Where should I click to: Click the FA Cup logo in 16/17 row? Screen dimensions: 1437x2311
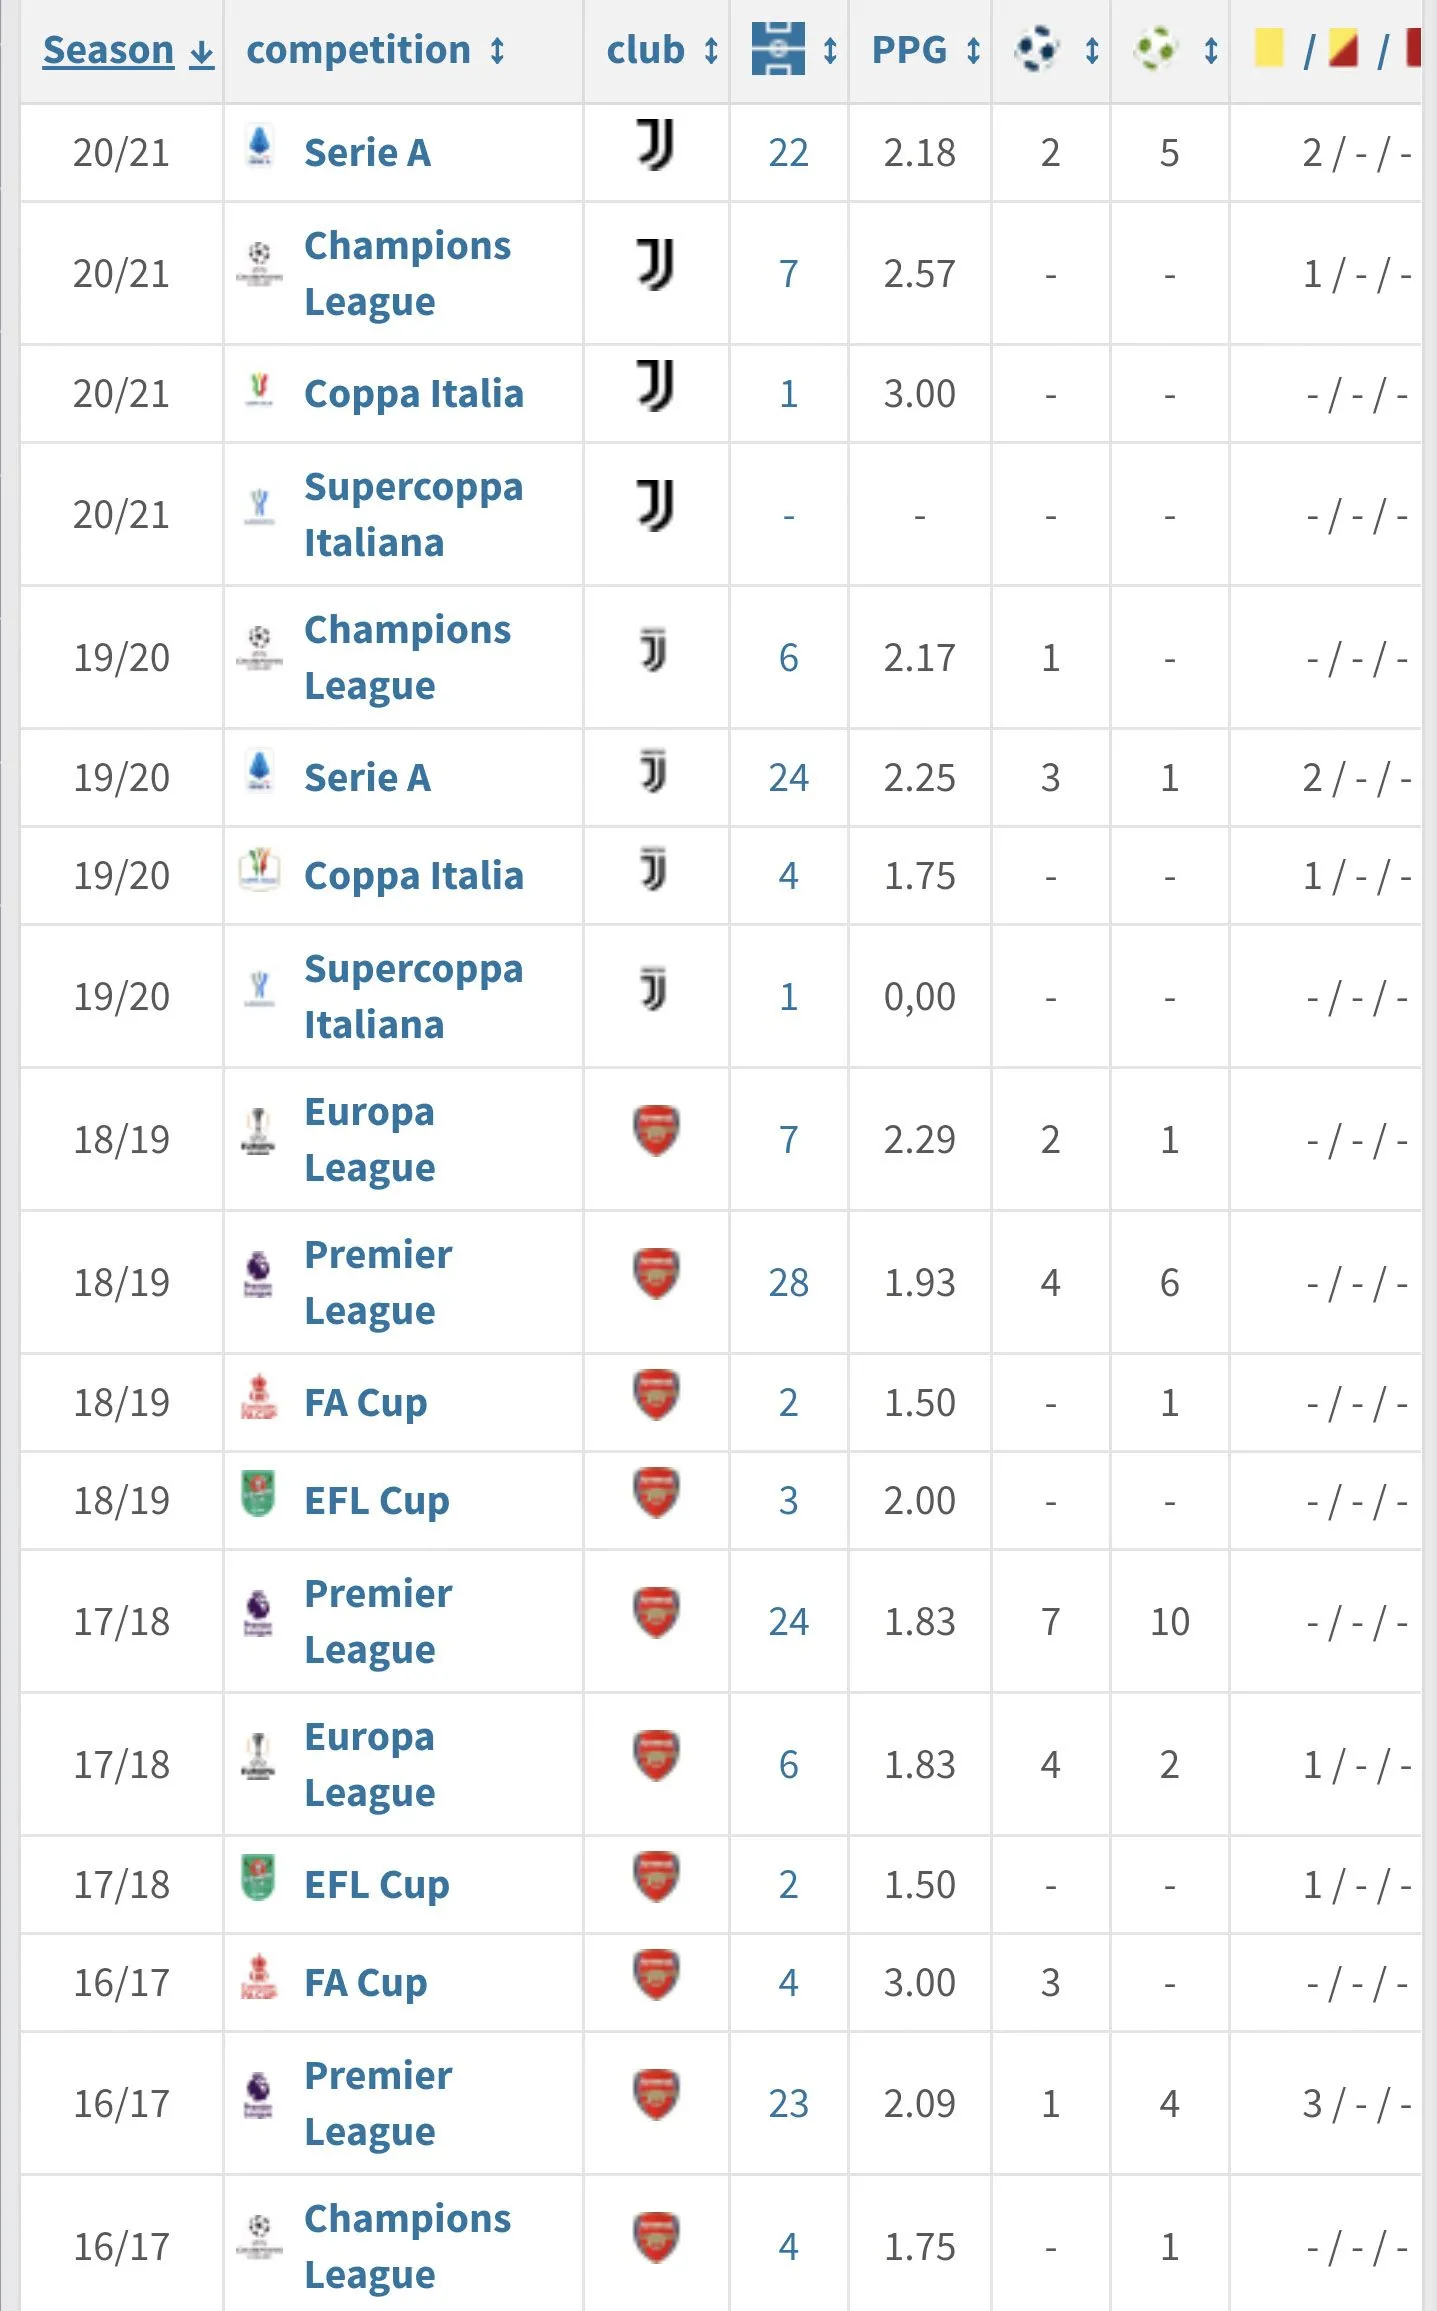click(x=258, y=1975)
